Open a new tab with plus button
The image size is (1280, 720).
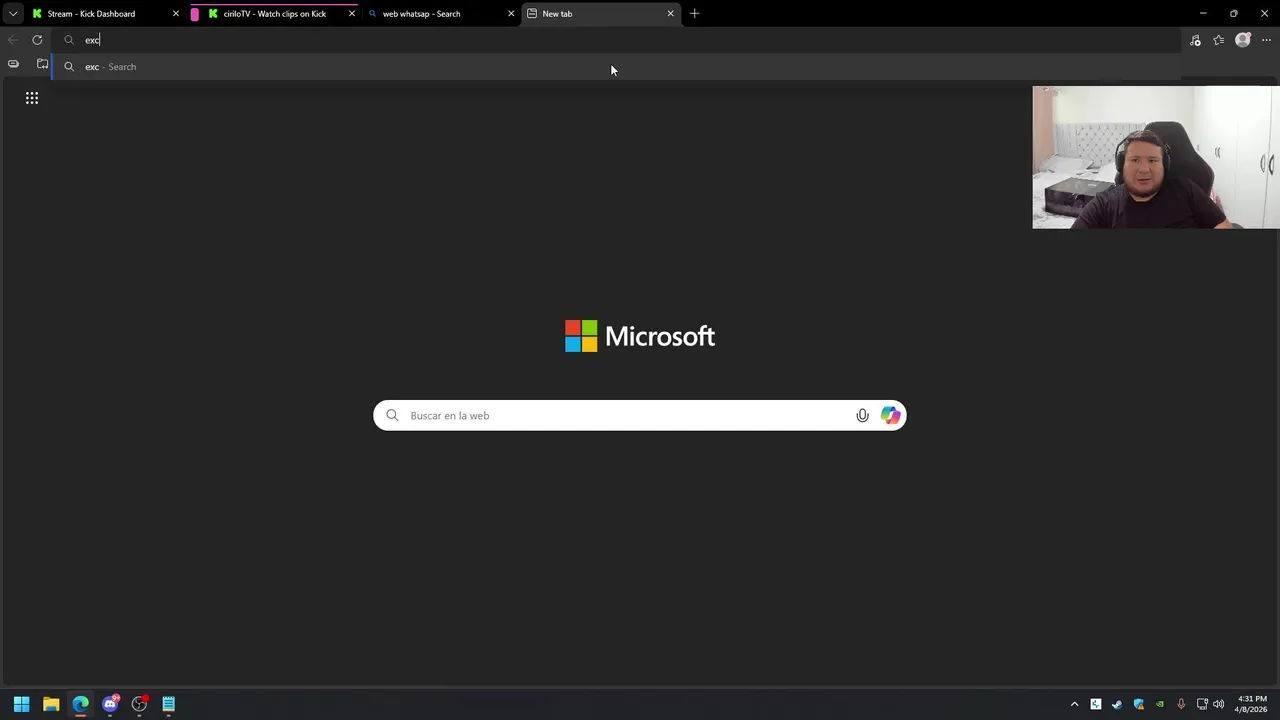pos(695,14)
